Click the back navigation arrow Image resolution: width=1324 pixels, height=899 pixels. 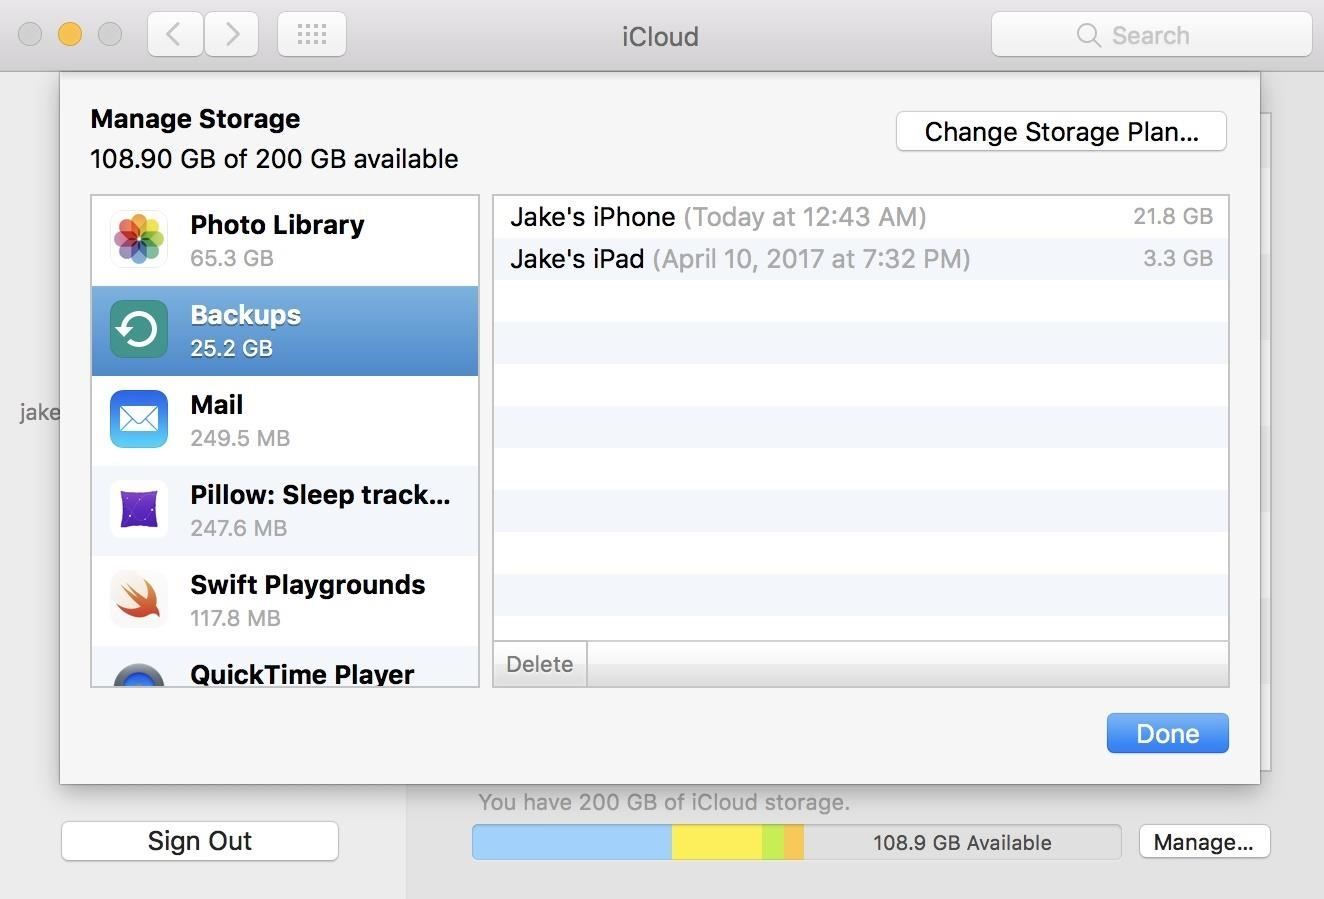coord(174,33)
